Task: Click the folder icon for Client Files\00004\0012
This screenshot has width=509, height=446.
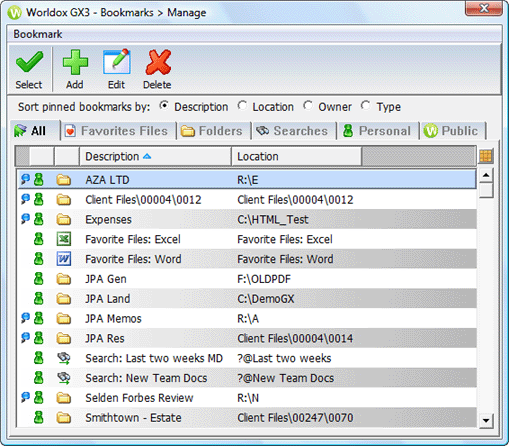Action: (63, 200)
